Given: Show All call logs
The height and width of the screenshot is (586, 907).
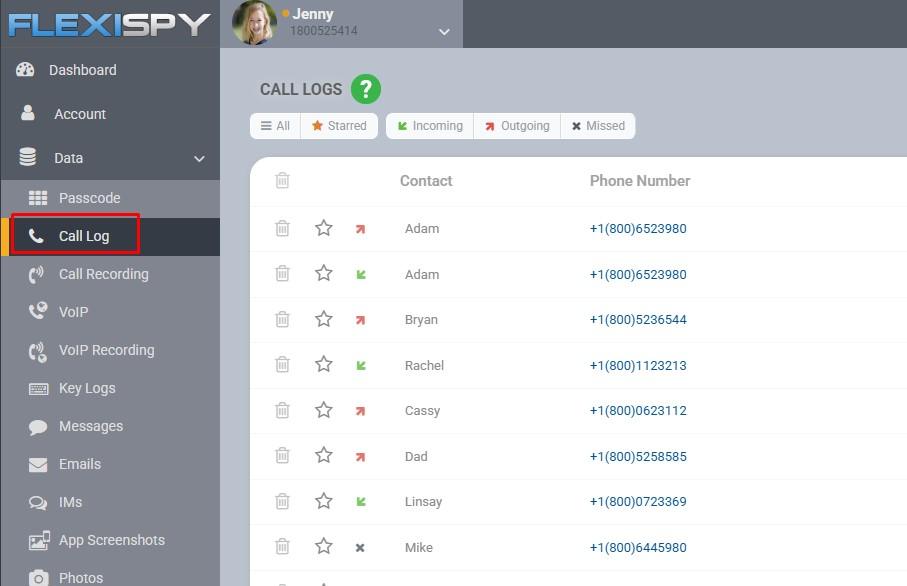Looking at the screenshot, I should click(275, 126).
